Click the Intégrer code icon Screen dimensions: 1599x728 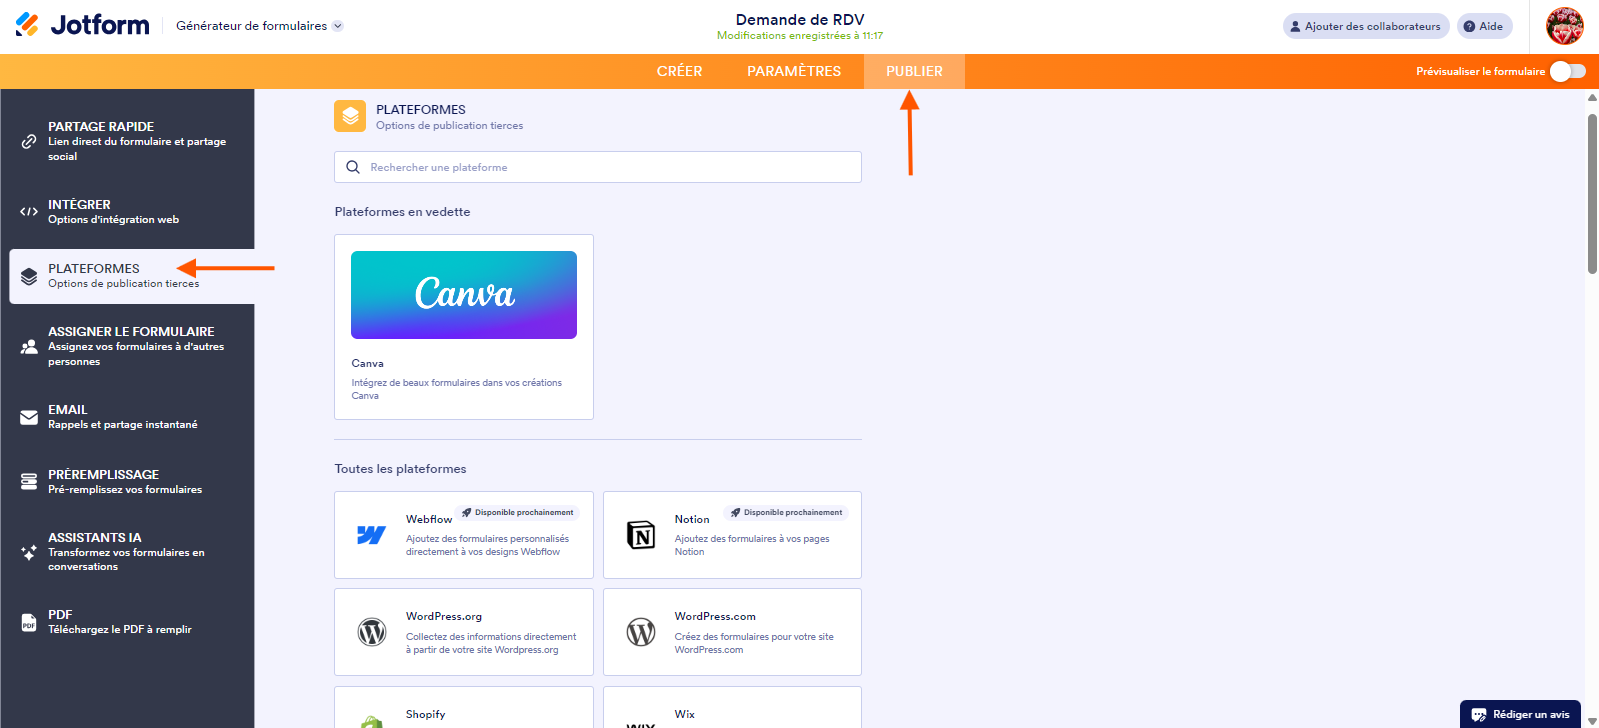pyautogui.click(x=29, y=211)
